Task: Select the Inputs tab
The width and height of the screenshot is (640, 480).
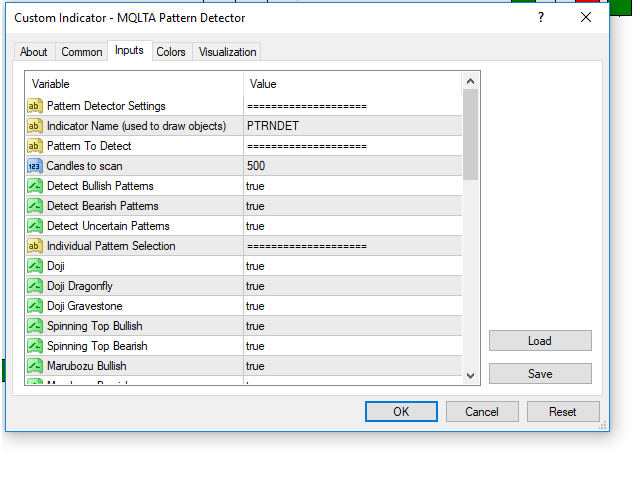Action: pyautogui.click(x=129, y=51)
